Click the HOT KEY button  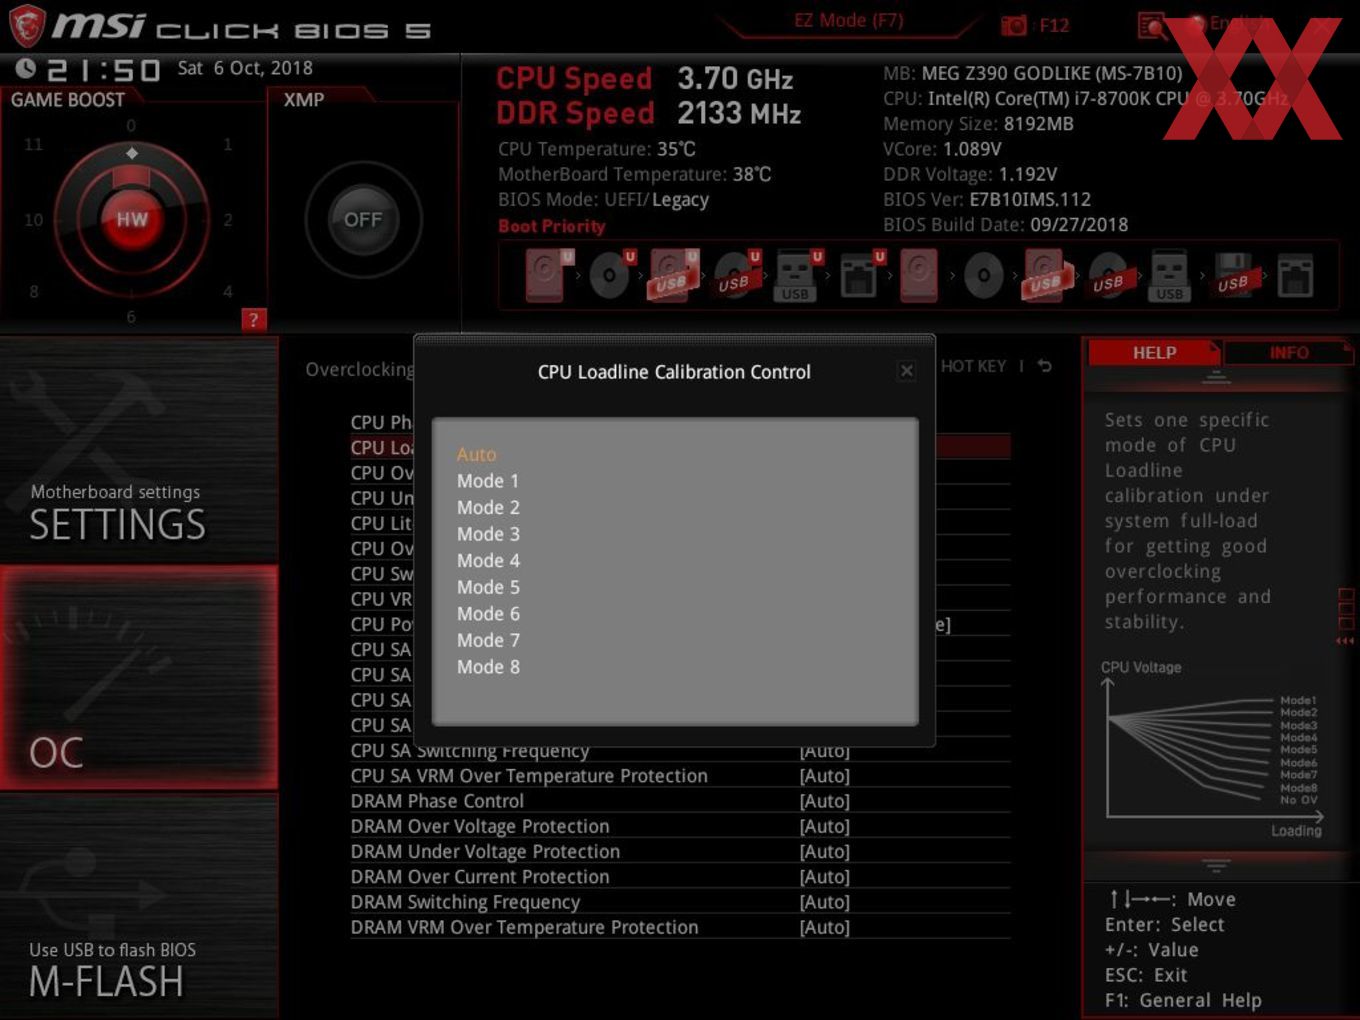pyautogui.click(x=973, y=366)
